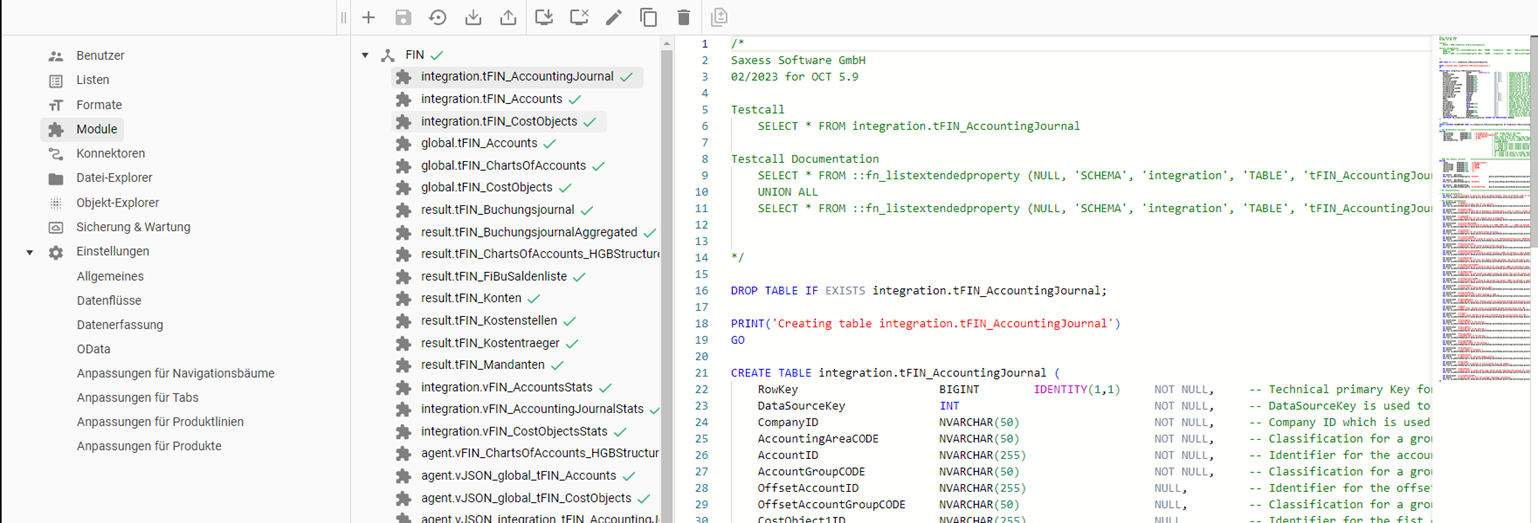Open Datenflüsse under Einstellungen
Screen dimensions: 1538x523
pos(109,300)
